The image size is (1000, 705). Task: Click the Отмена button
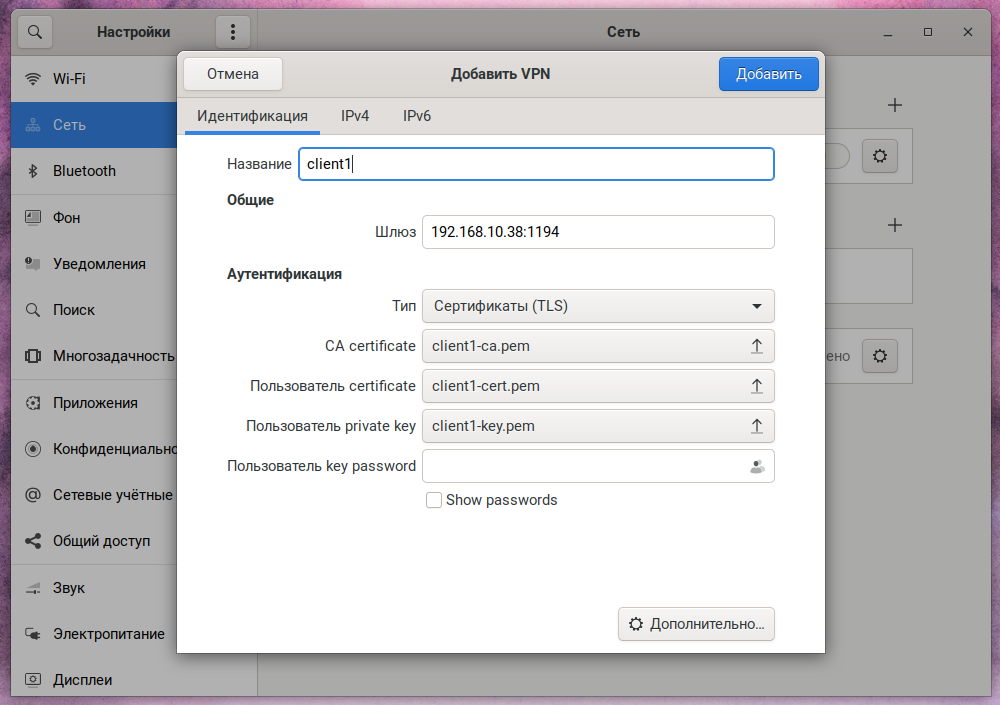pos(233,74)
